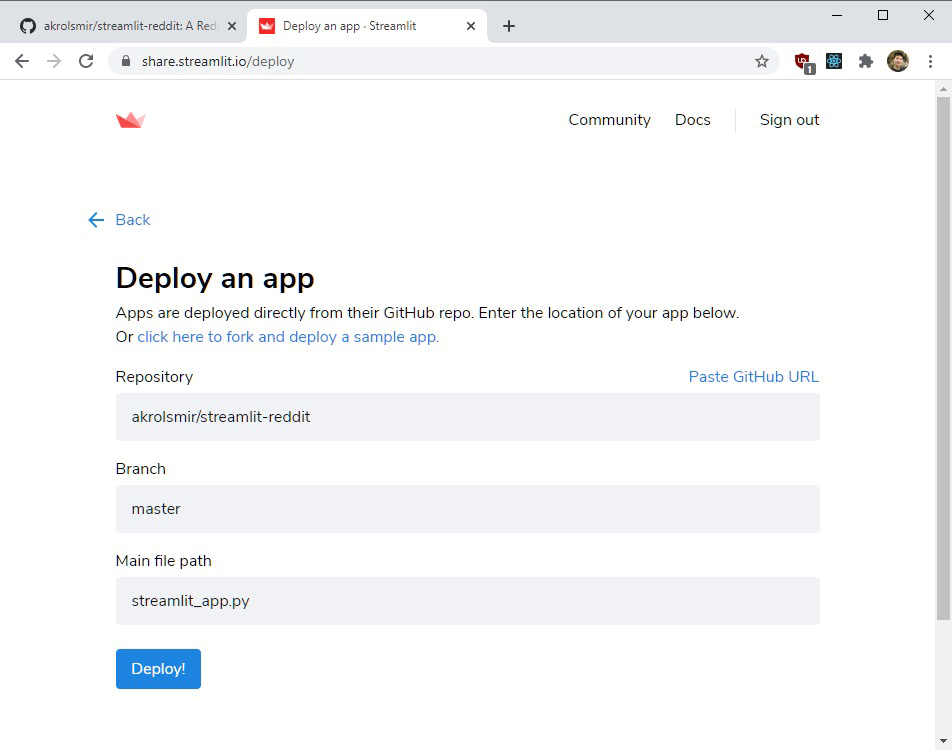Select the Deploy an app Streamlit tab
Image resolution: width=952 pixels, height=750 pixels.
tap(367, 26)
